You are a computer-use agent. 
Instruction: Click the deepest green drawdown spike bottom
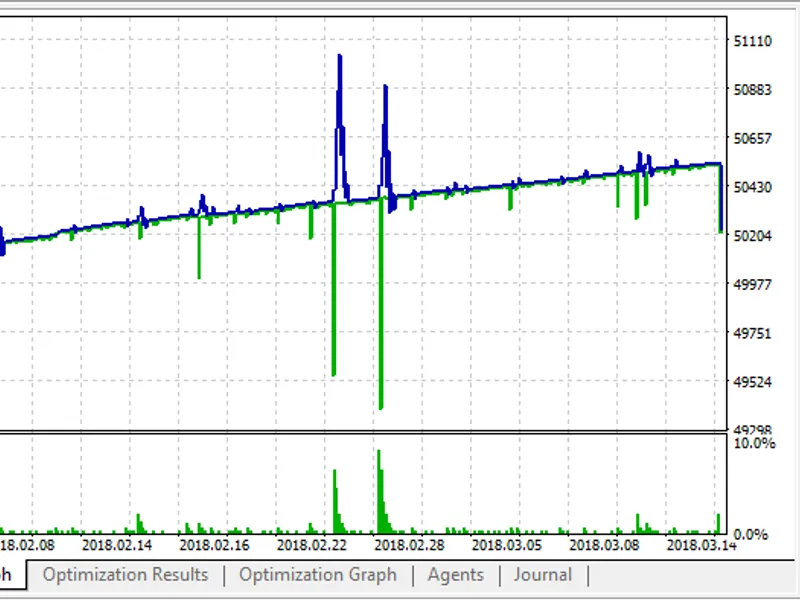(381, 407)
